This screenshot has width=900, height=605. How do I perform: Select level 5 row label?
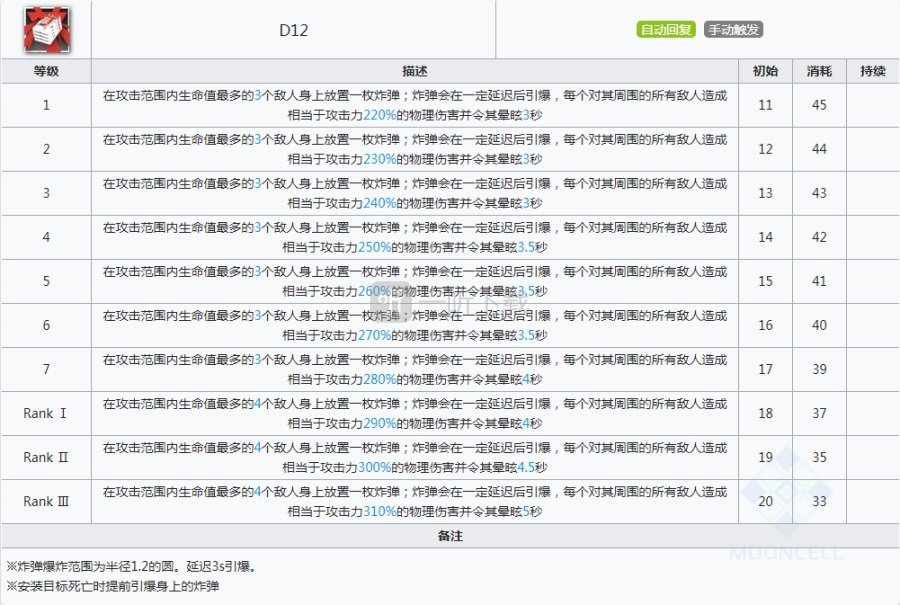point(46,281)
